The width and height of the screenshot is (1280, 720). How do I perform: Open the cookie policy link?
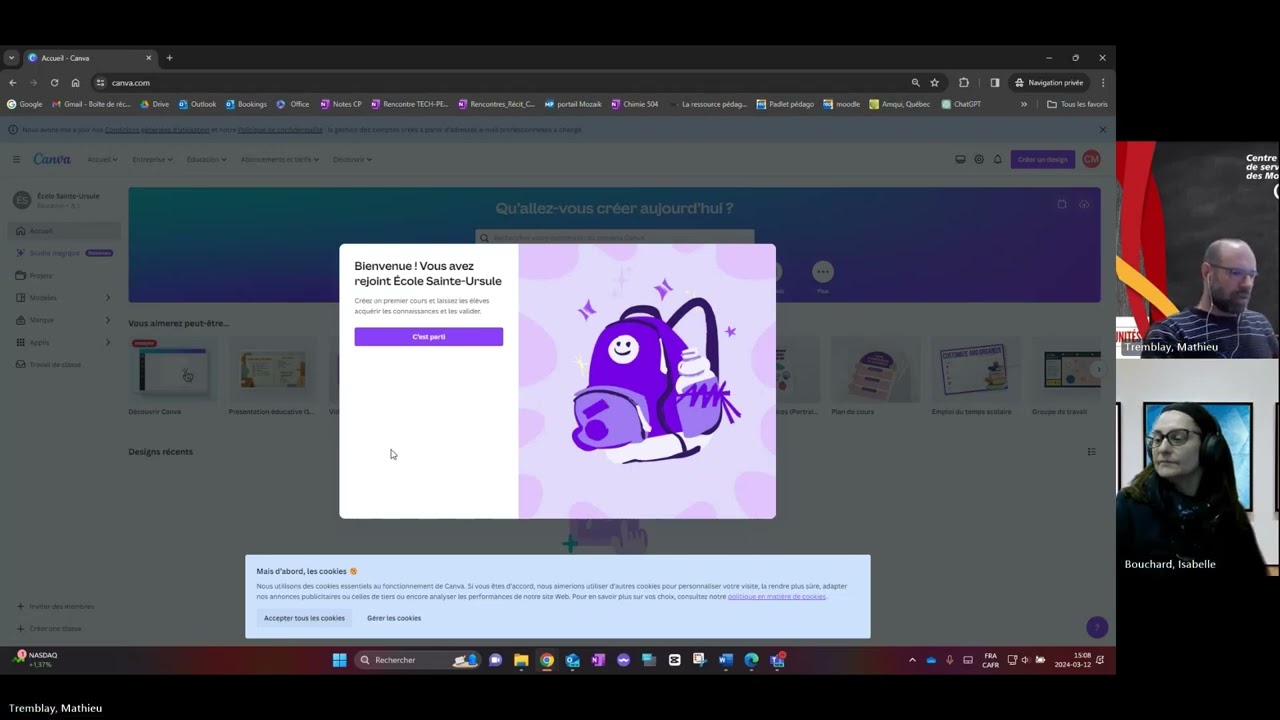[x=777, y=597]
